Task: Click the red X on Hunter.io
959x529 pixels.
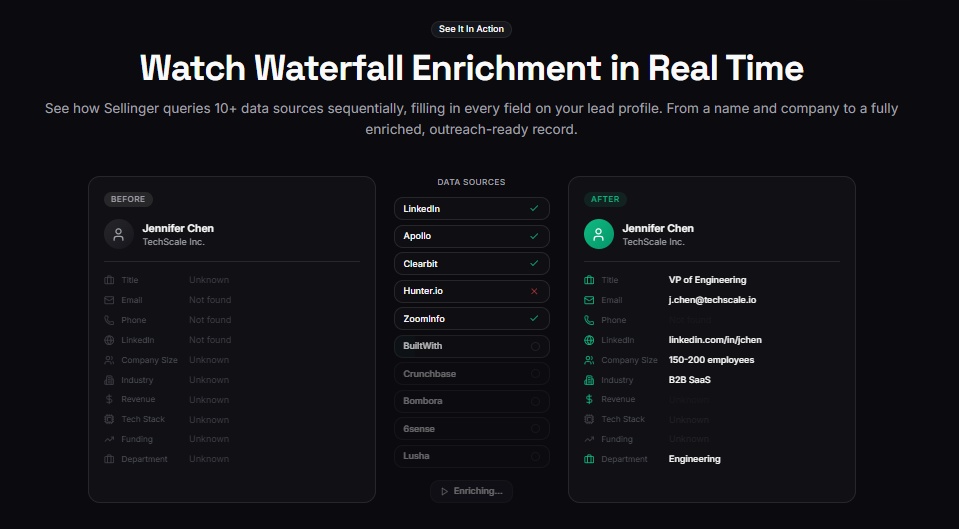Action: click(x=534, y=291)
